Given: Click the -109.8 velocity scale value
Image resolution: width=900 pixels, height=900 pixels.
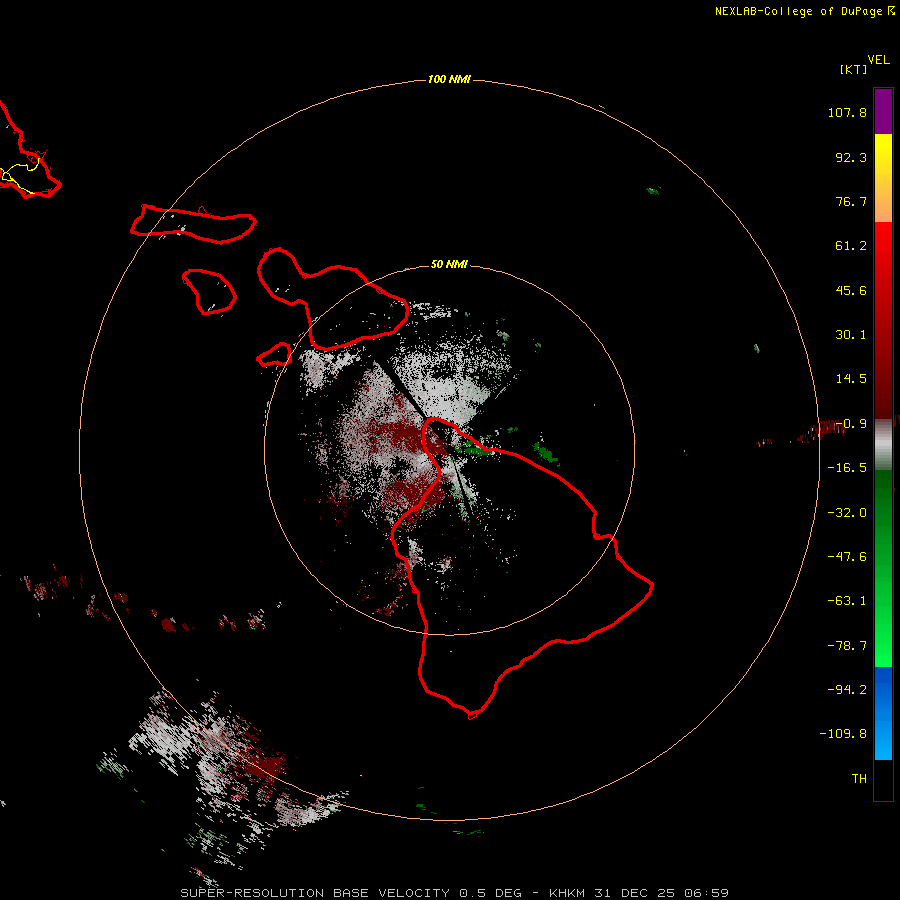Looking at the screenshot, I should (844, 734).
